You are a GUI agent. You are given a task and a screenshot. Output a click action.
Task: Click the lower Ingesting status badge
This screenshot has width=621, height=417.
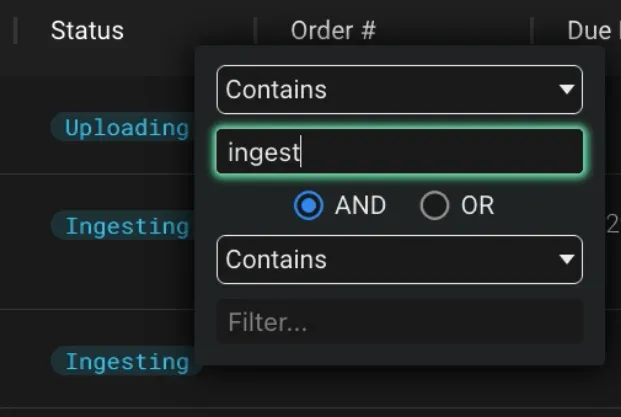point(125,361)
